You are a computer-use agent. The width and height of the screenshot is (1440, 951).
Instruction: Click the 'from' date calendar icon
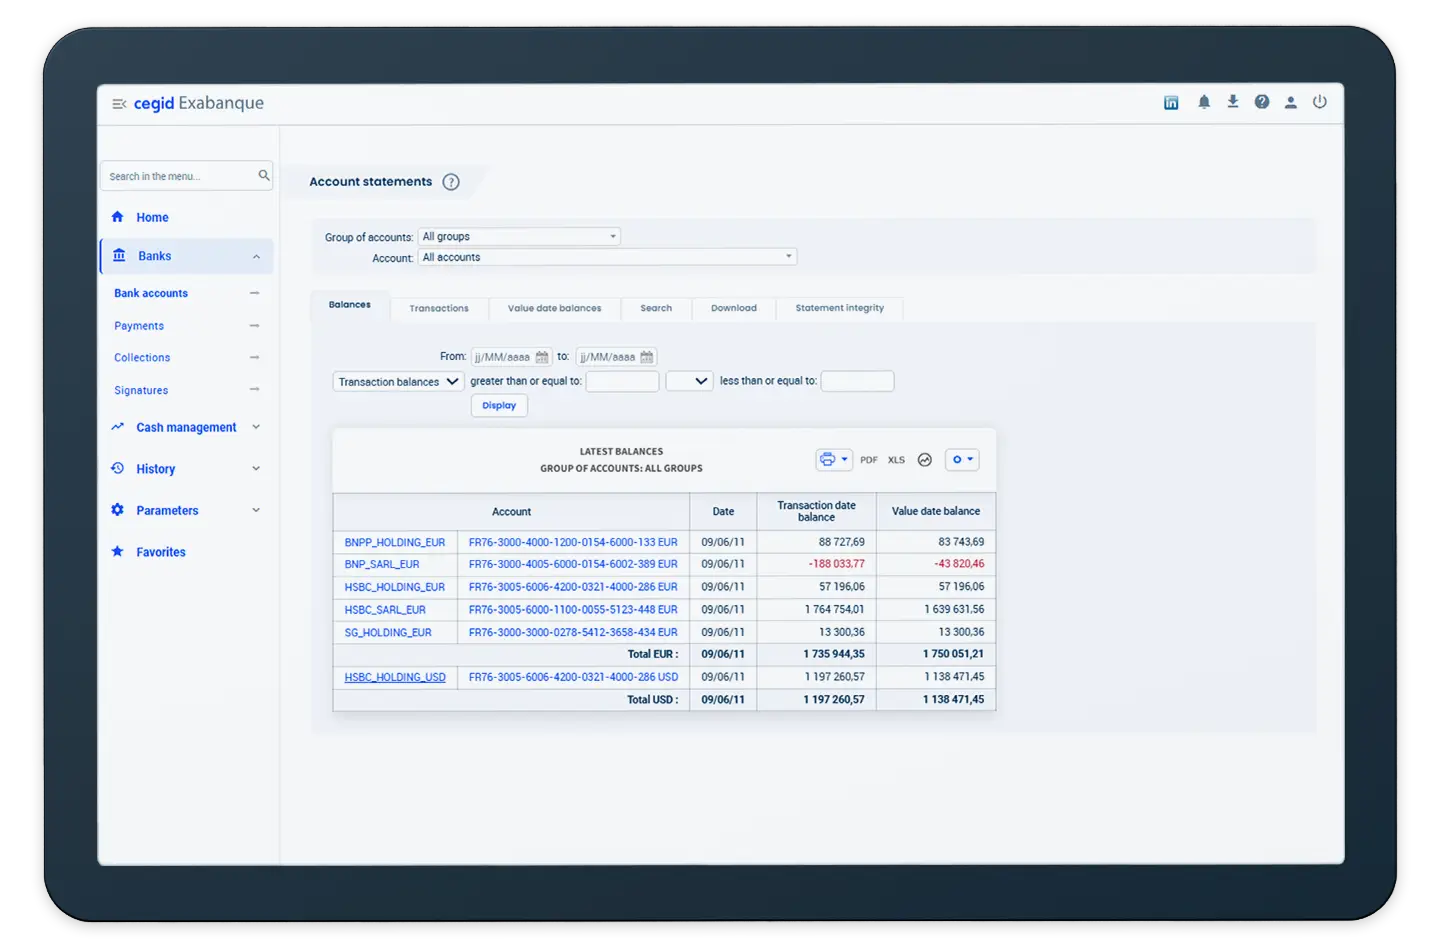541,356
